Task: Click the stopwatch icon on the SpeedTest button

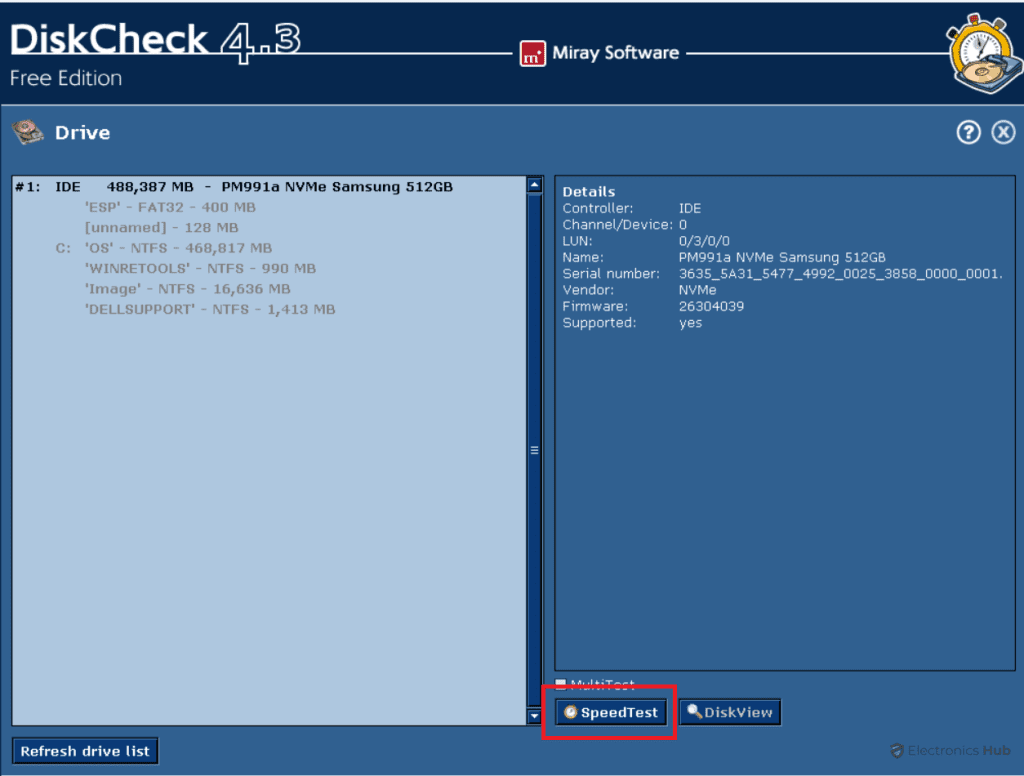Action: tap(570, 712)
